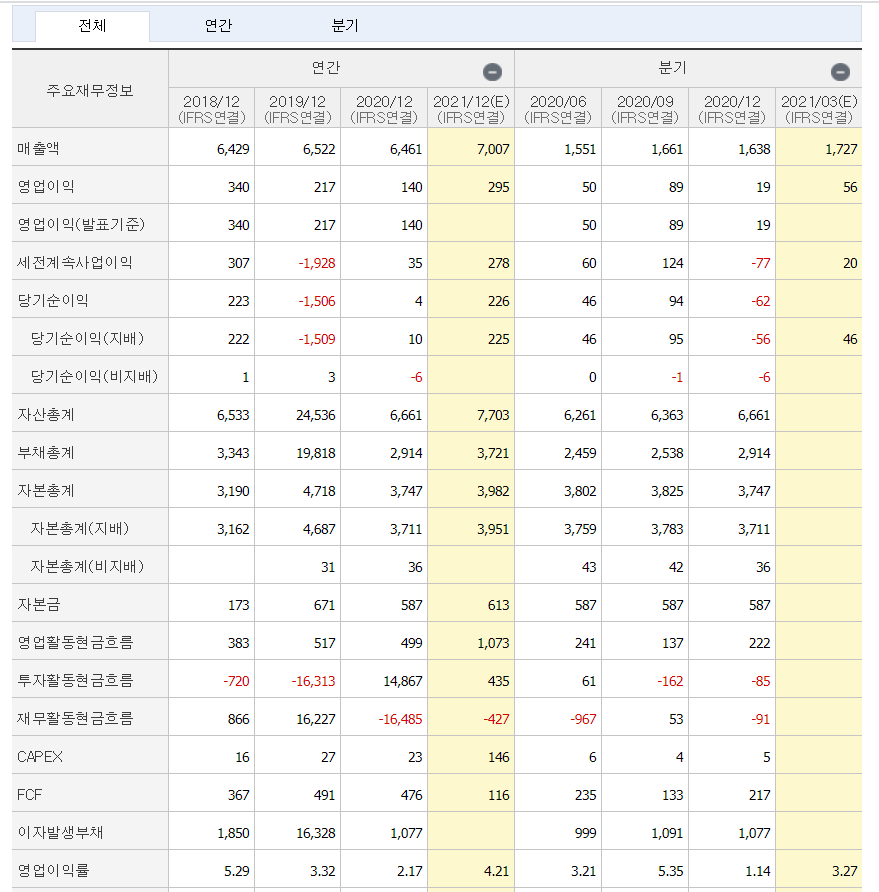Click the 자산총계 row label
The image size is (879, 892).
(46, 414)
